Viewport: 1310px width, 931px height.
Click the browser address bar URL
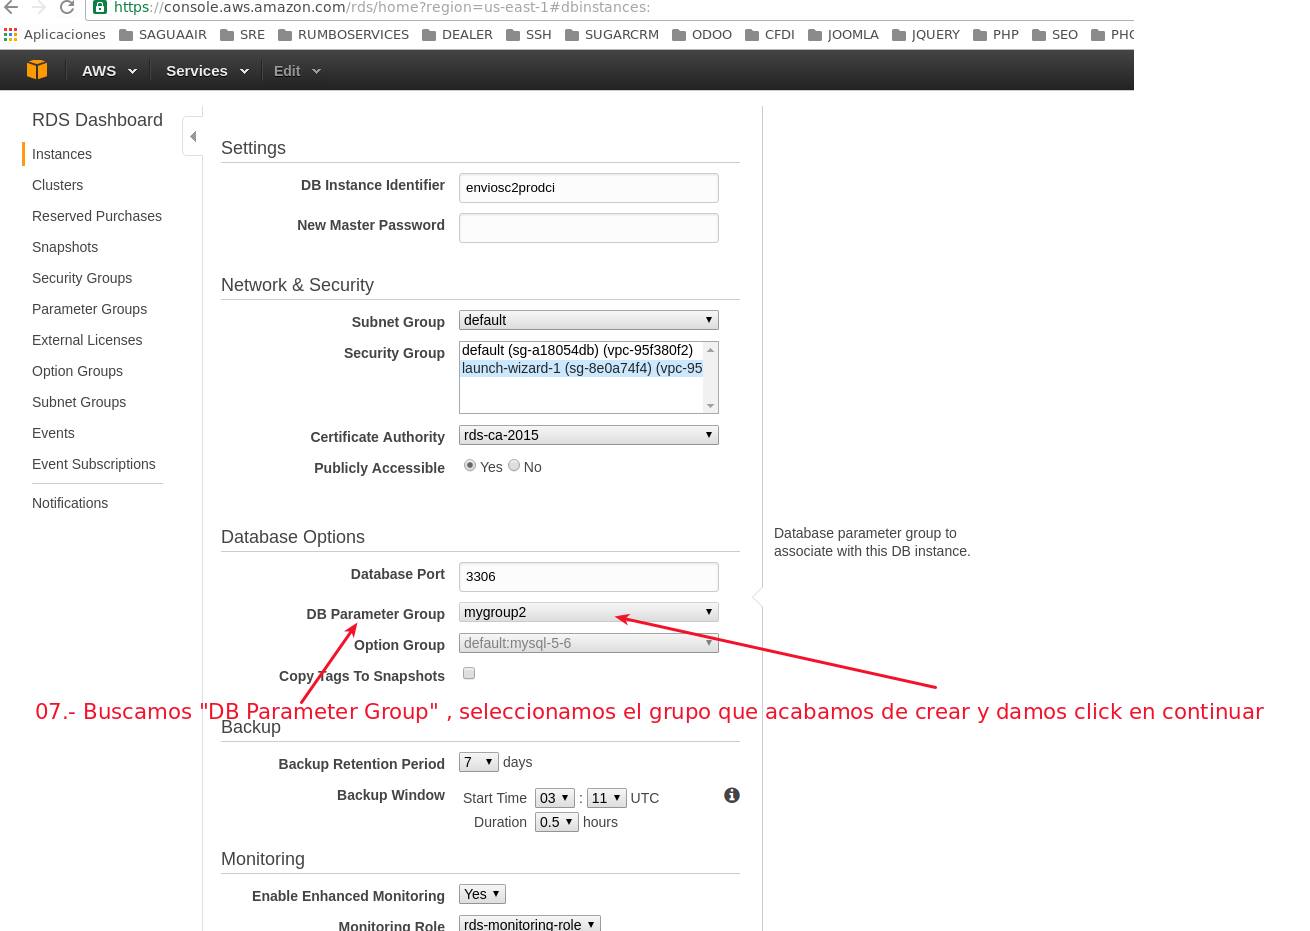tap(382, 7)
